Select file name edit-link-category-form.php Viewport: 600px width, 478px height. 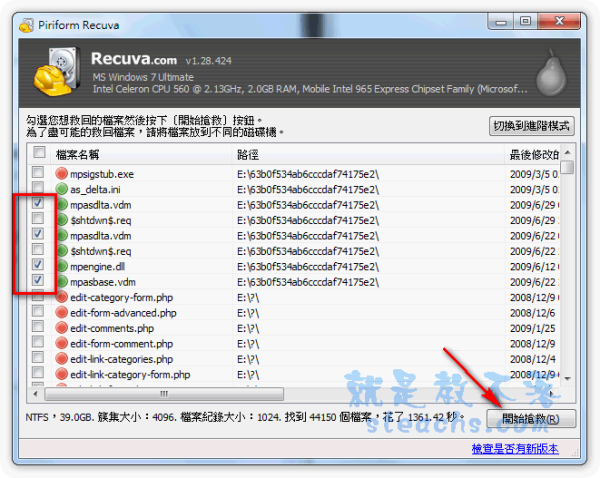pos(130,375)
